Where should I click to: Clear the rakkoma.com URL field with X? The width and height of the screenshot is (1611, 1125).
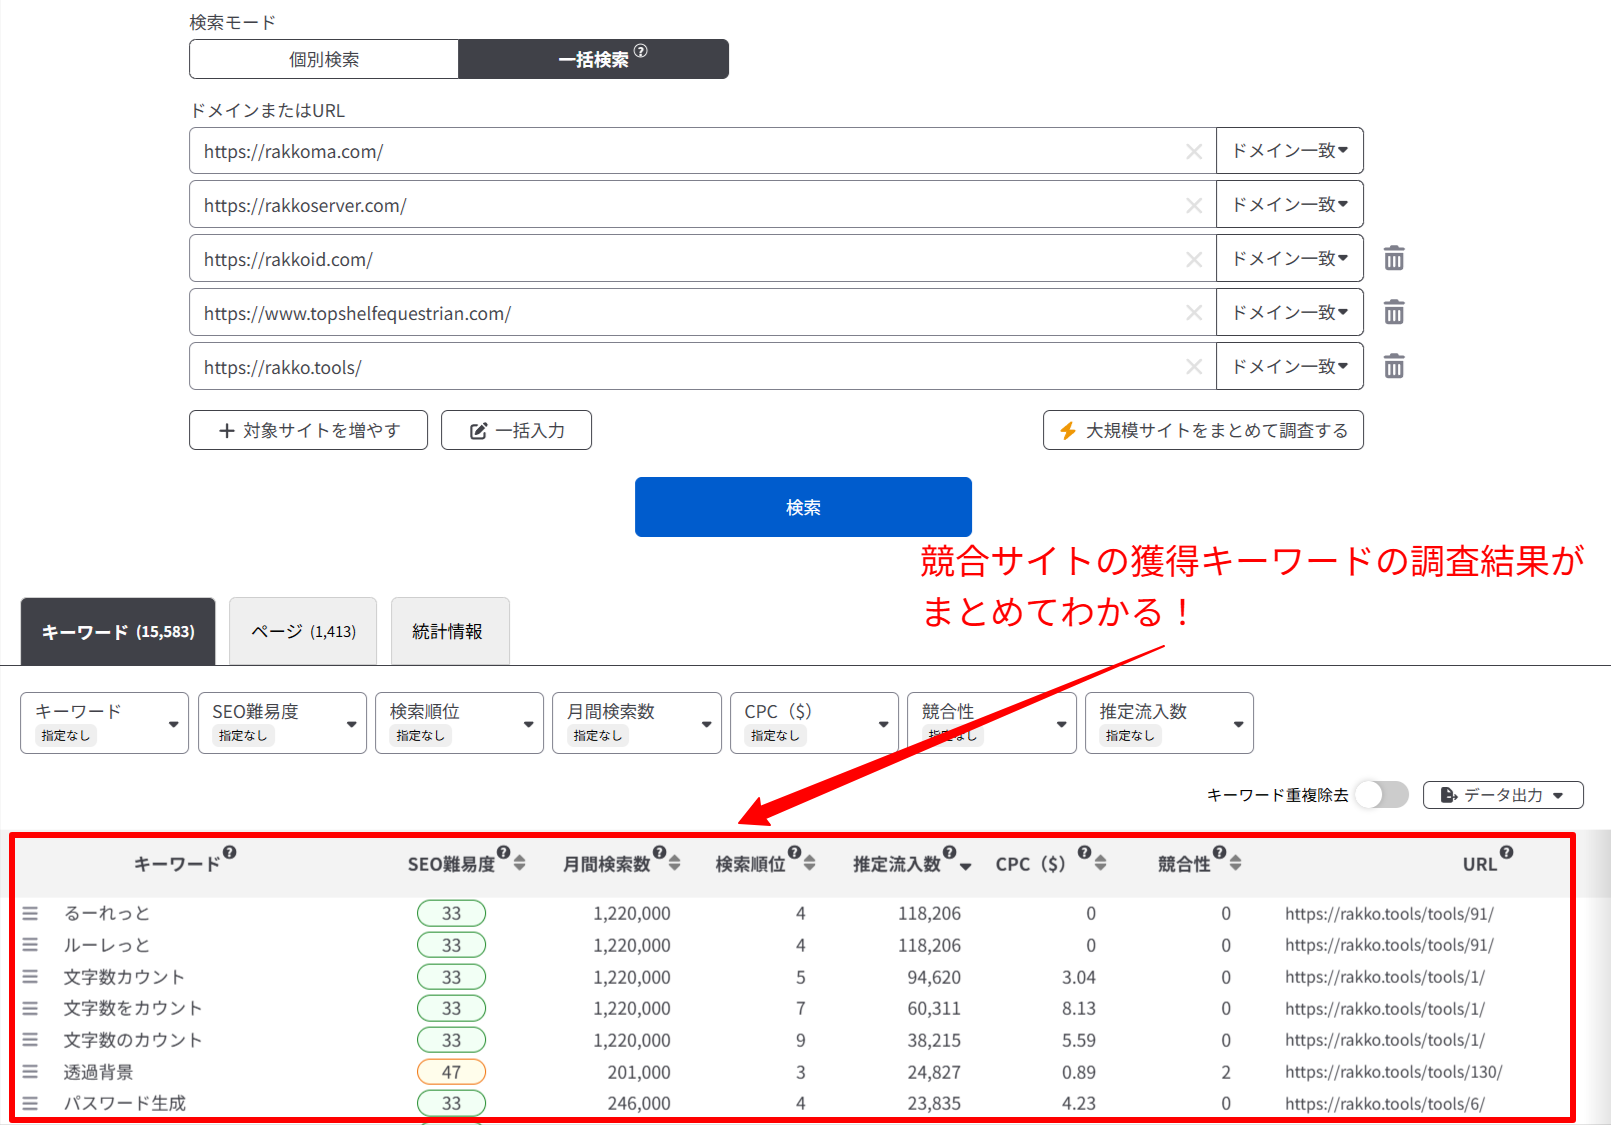pos(1193,152)
